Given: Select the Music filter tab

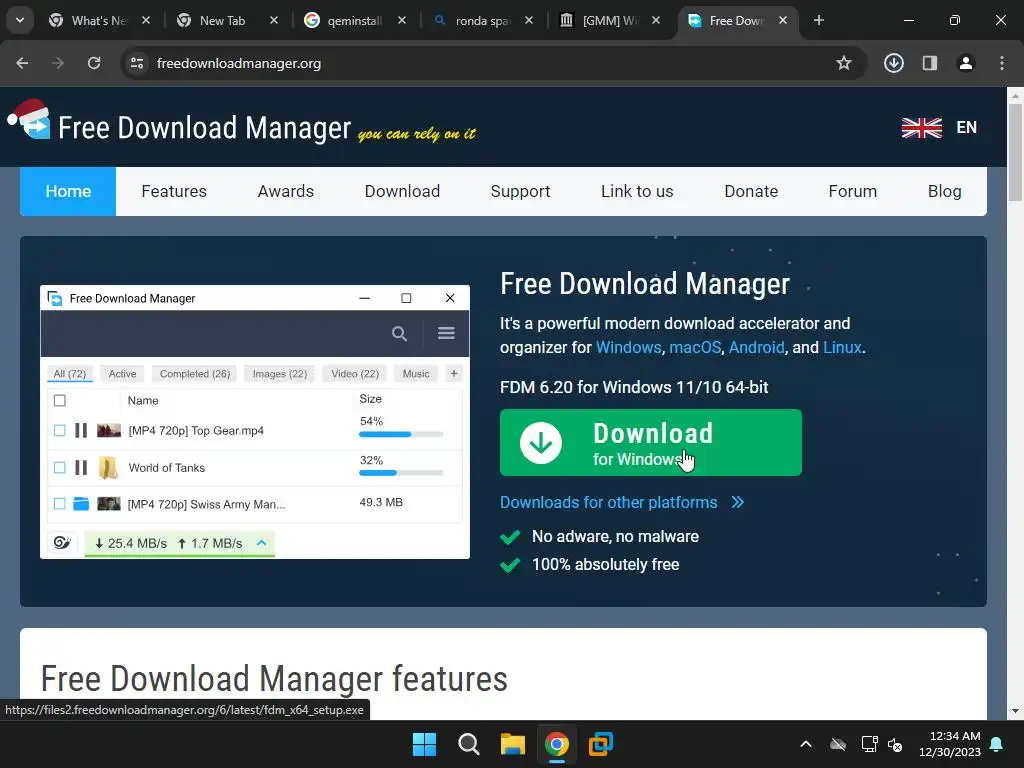Looking at the screenshot, I should click(416, 374).
